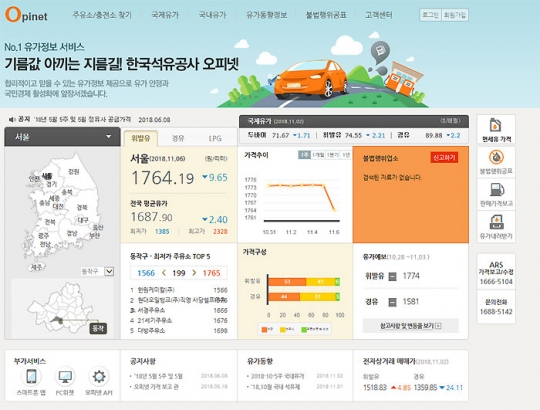Click the Opinet logo
This screenshot has height=410, width=540.
tap(26, 15)
